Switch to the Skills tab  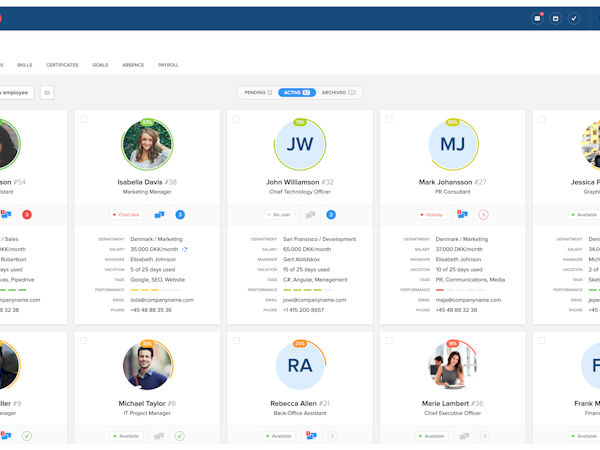click(24, 65)
